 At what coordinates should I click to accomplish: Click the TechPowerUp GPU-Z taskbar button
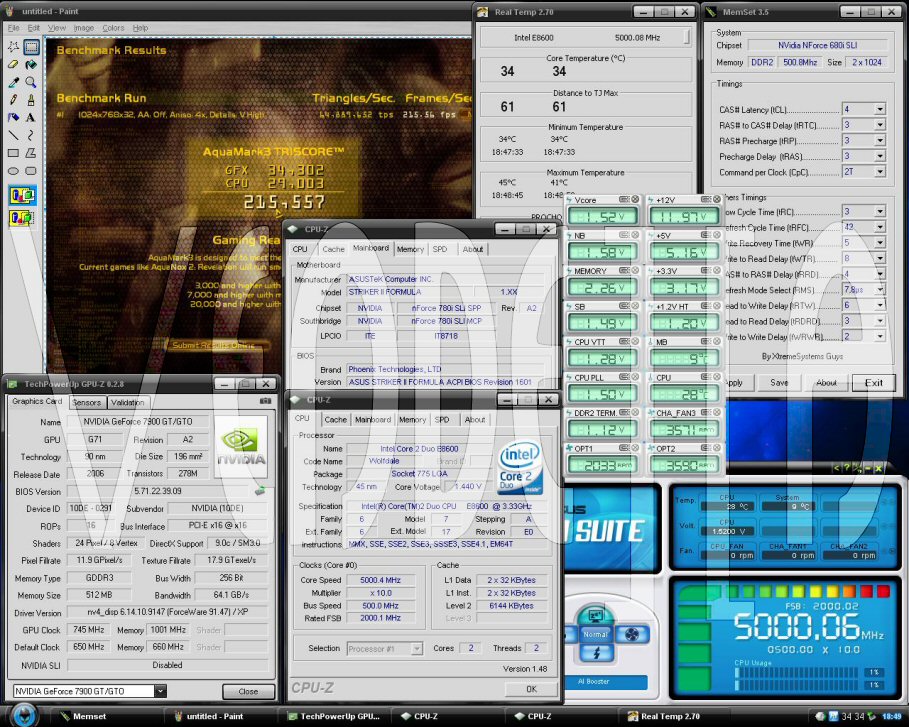pyautogui.click(x=334, y=717)
